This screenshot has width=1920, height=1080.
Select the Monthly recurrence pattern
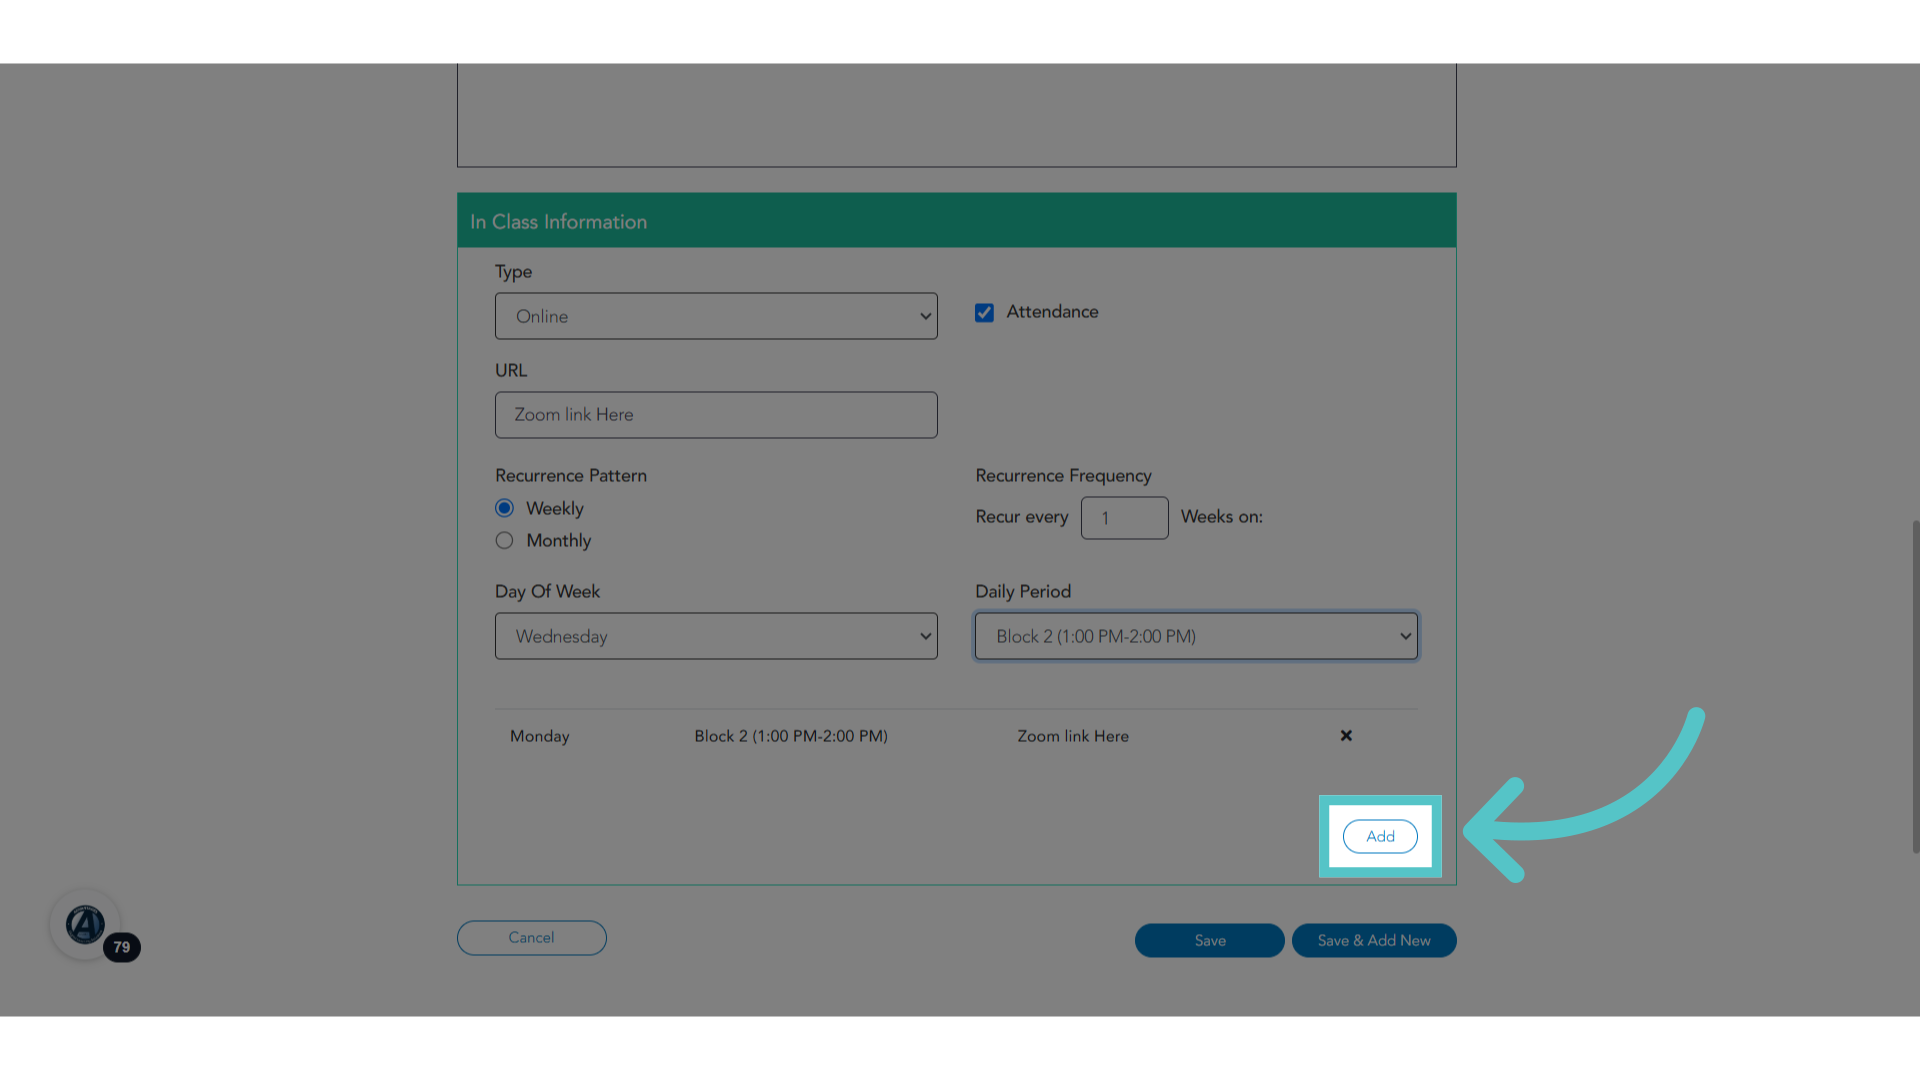505,540
